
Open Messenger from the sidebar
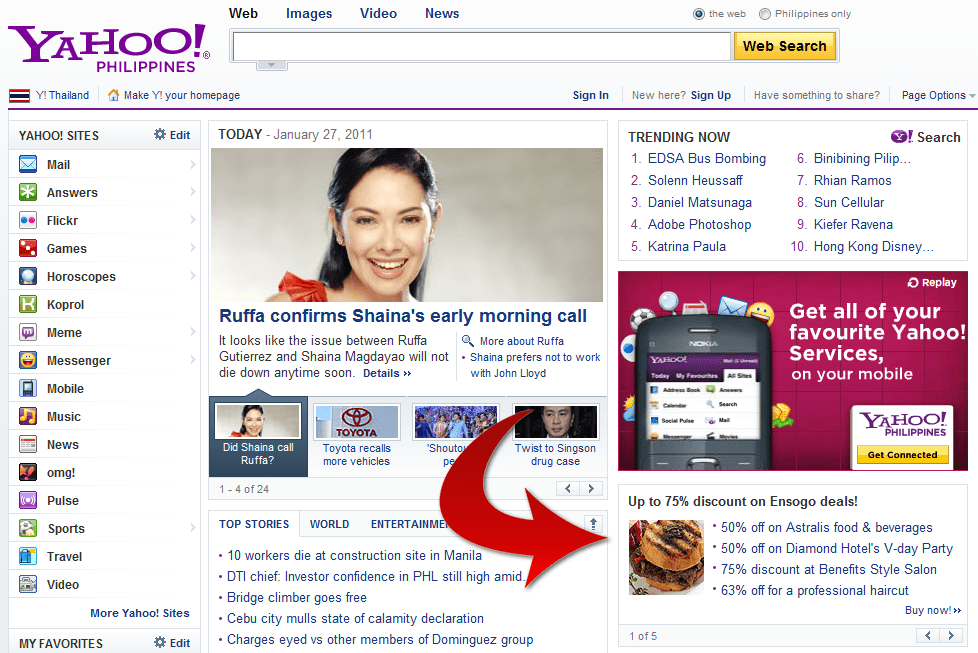[28, 360]
